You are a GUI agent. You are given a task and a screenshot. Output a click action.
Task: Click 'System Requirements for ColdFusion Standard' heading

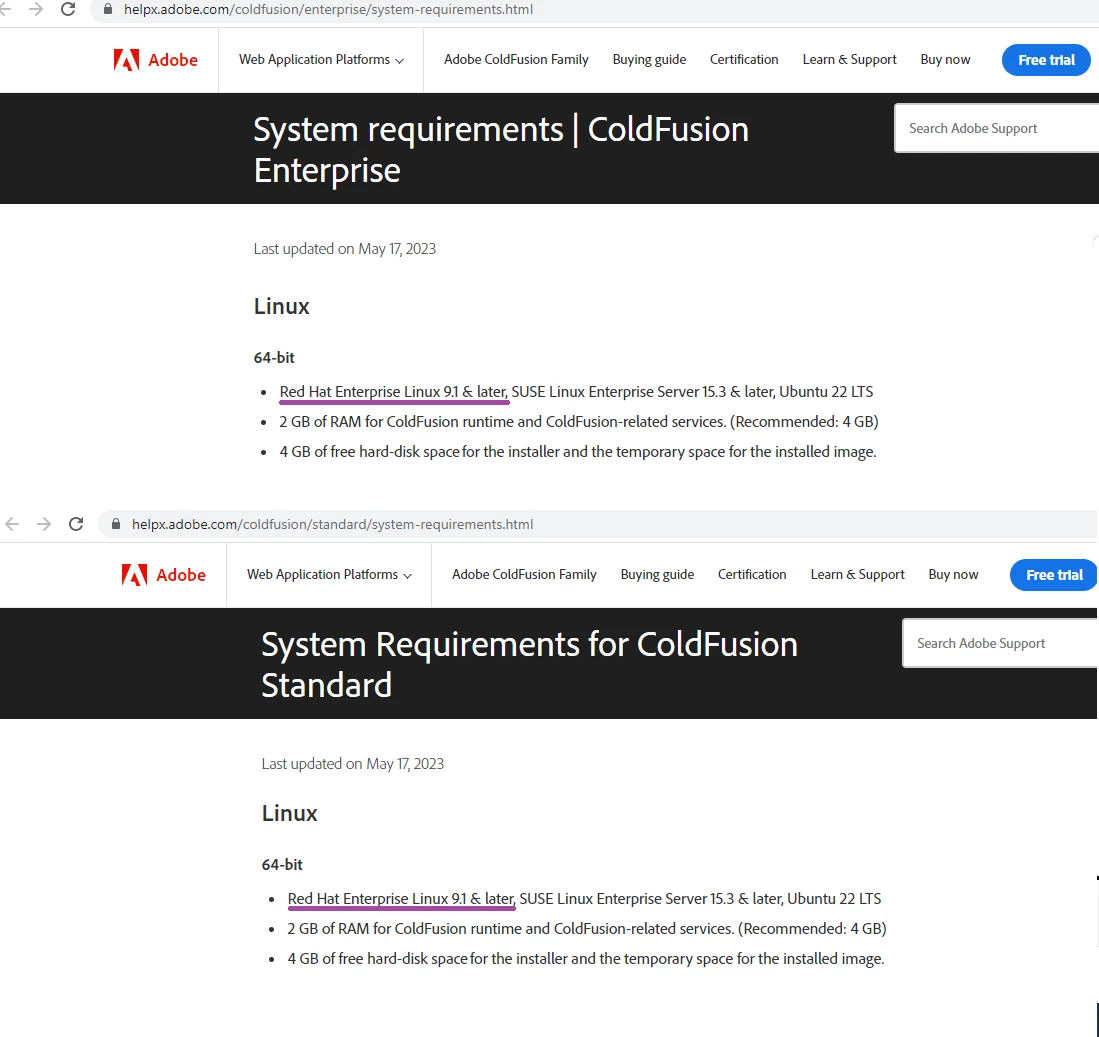[529, 665]
